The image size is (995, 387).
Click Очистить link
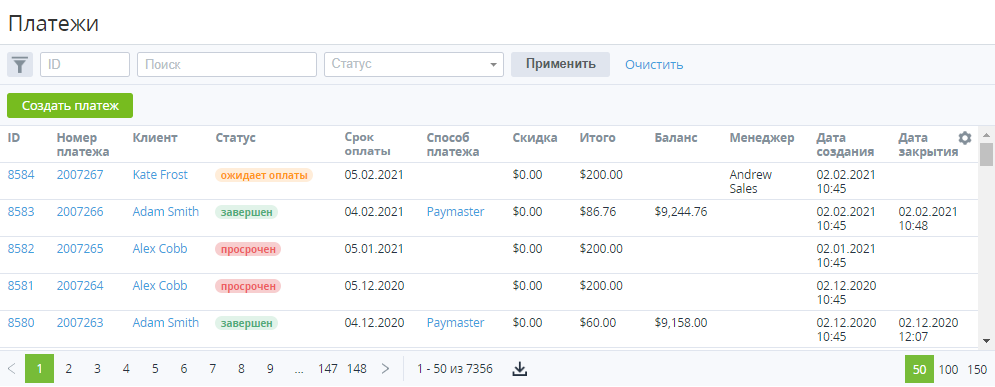tap(654, 65)
